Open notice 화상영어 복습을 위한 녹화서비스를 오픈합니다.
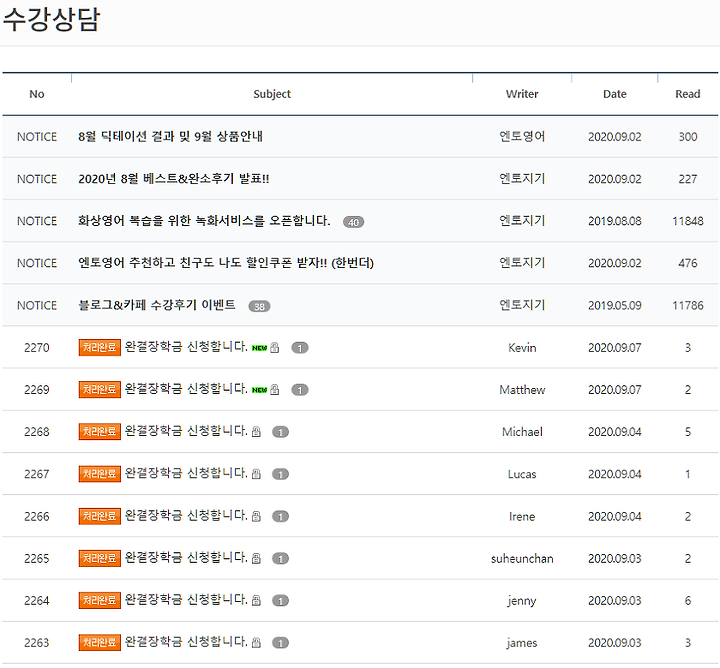The image size is (720, 668). point(204,221)
